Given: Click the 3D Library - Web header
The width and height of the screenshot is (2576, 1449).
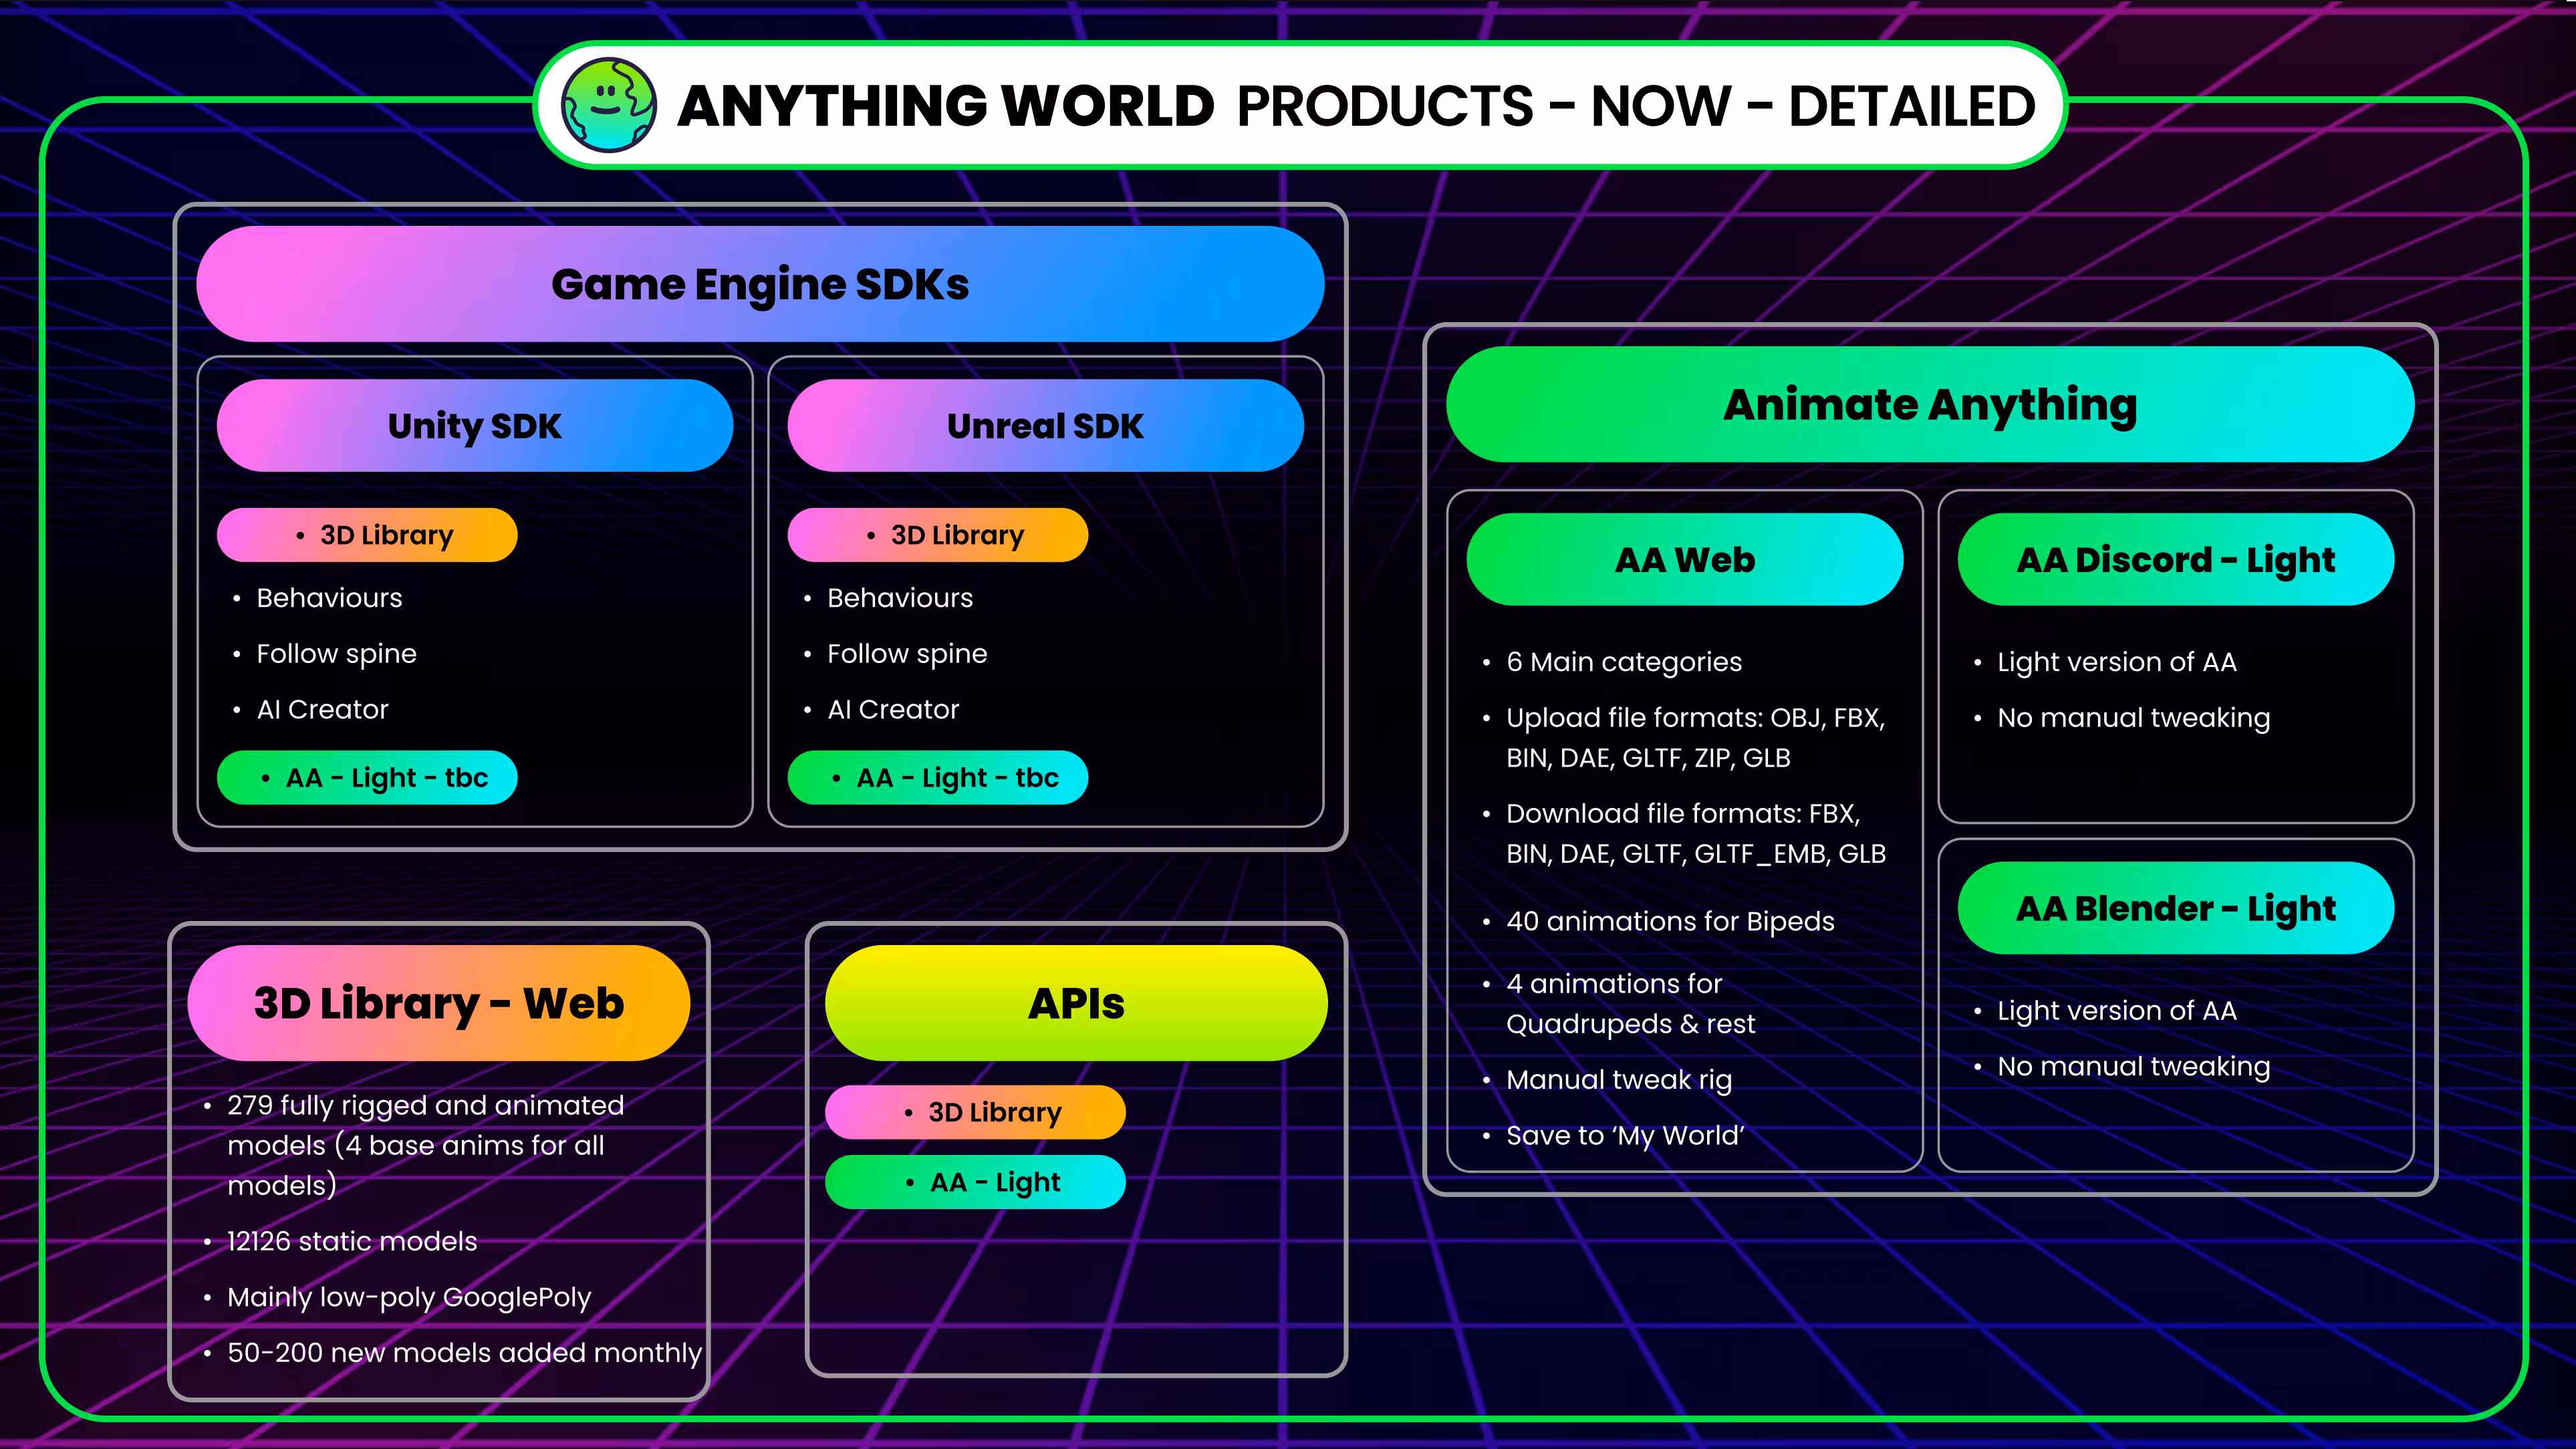Looking at the screenshot, I should 439,1003.
